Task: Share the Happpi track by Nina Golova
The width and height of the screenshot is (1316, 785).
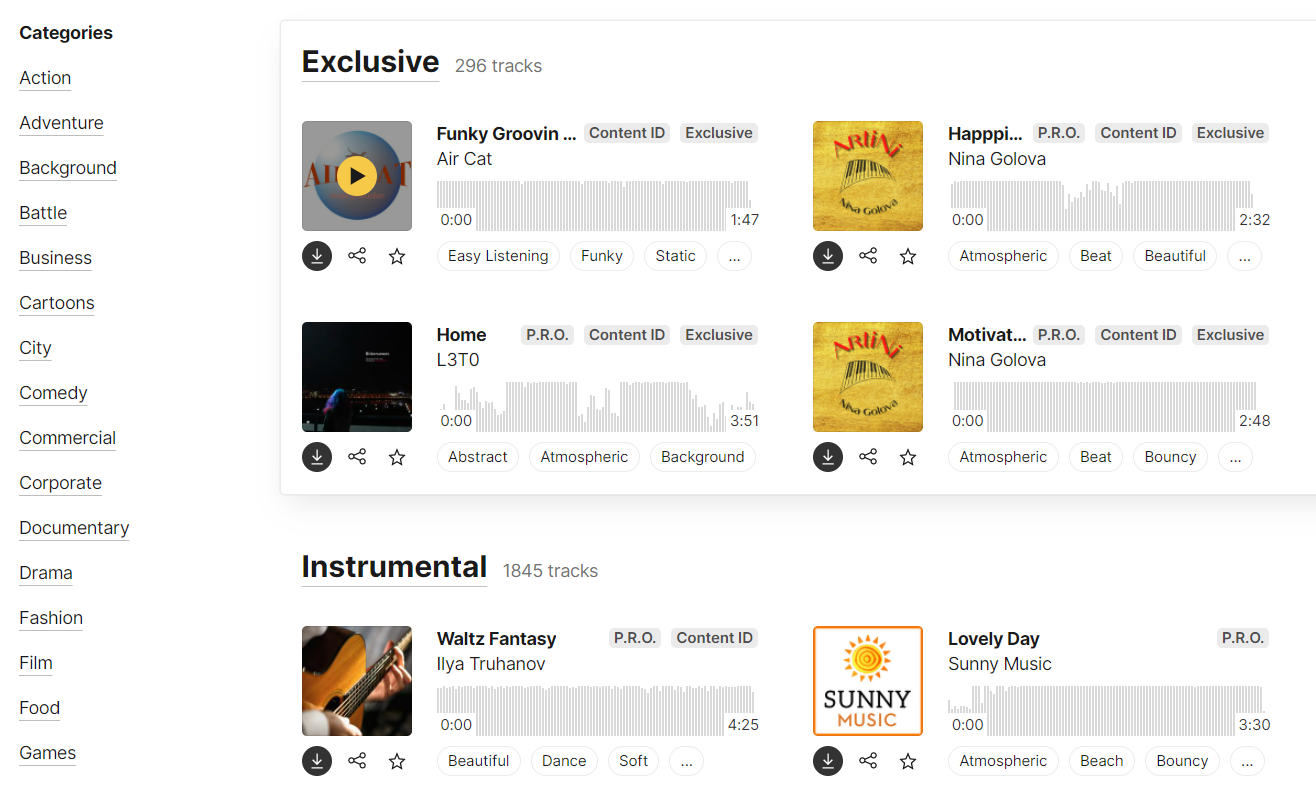Action: click(x=868, y=256)
